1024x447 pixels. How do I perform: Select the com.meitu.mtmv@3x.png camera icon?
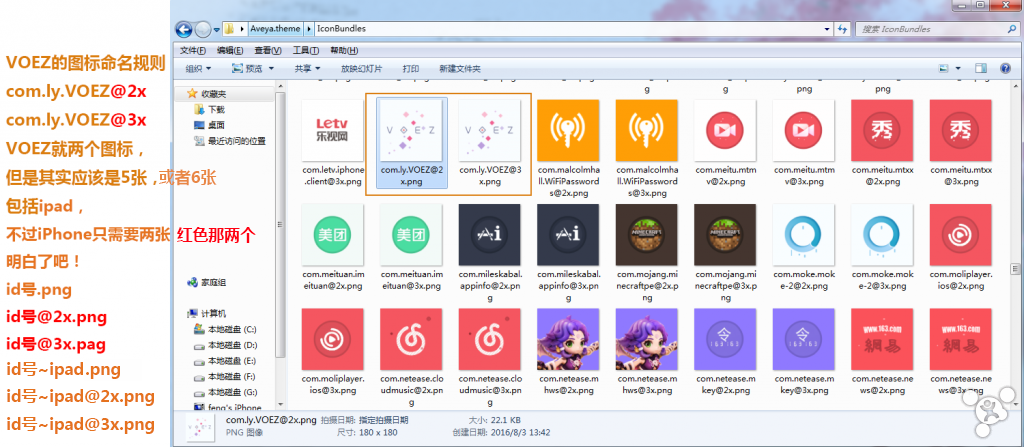(x=803, y=131)
